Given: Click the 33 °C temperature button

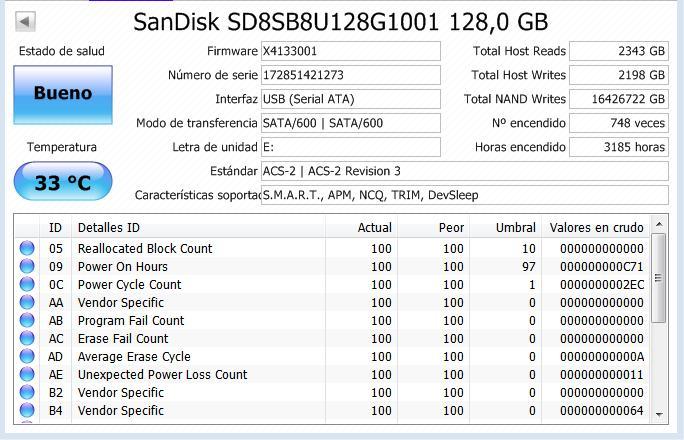Looking at the screenshot, I should 63,181.
